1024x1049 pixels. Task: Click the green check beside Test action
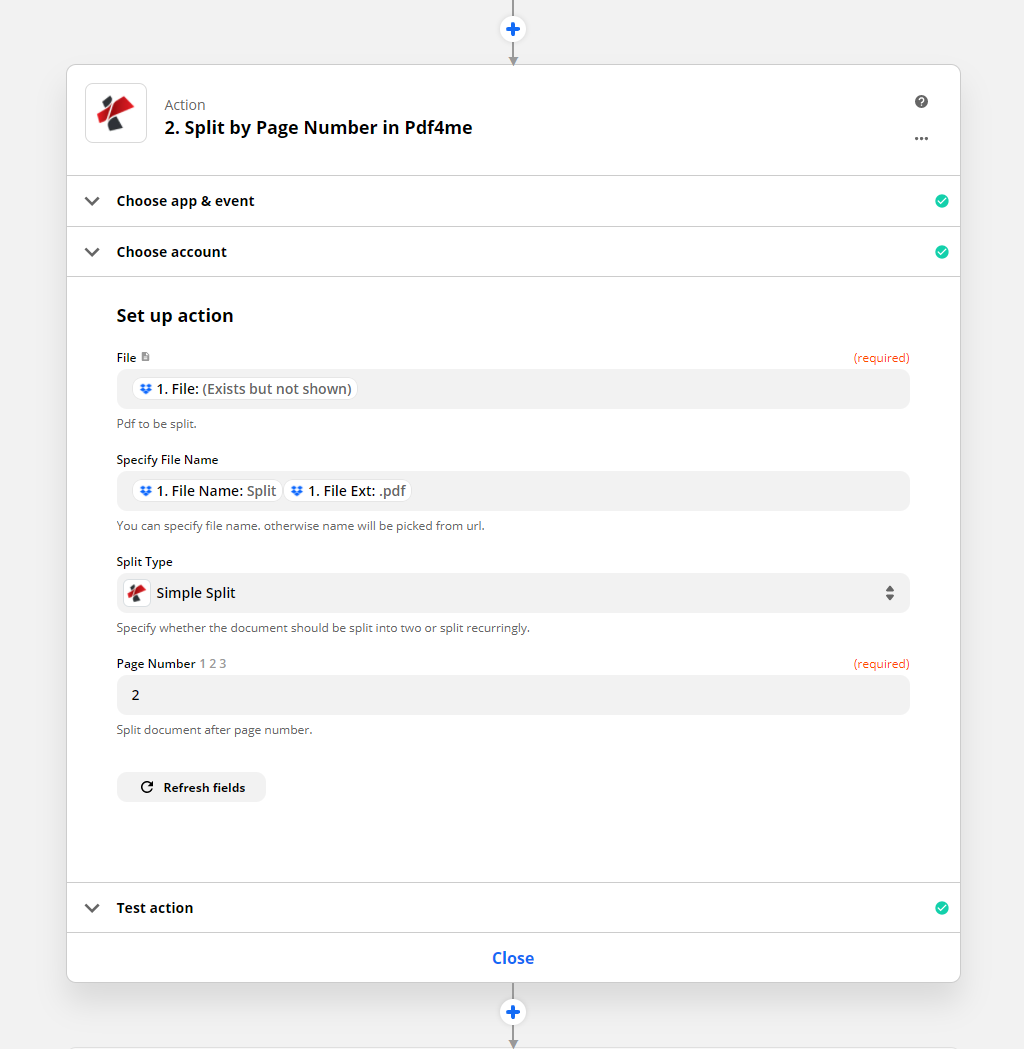point(941,908)
